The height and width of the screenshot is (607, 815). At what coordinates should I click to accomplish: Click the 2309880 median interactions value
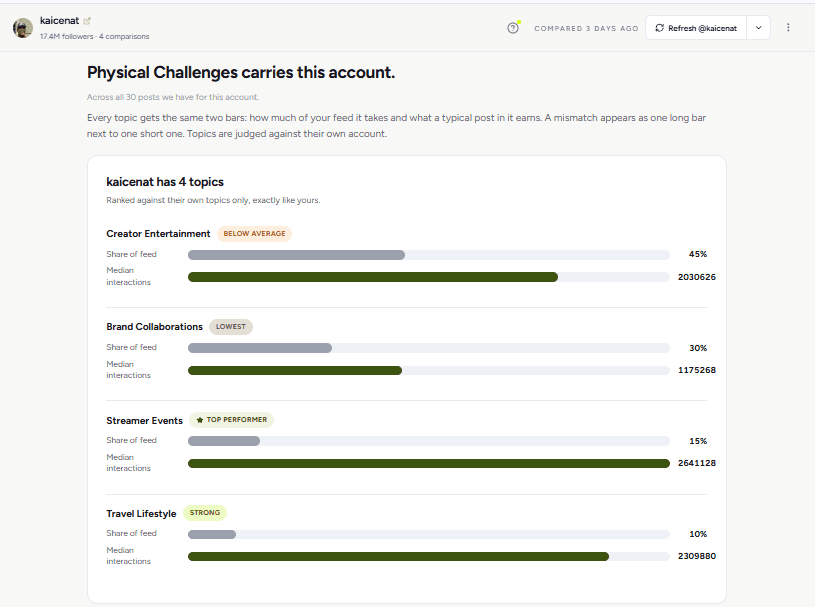tap(696, 556)
